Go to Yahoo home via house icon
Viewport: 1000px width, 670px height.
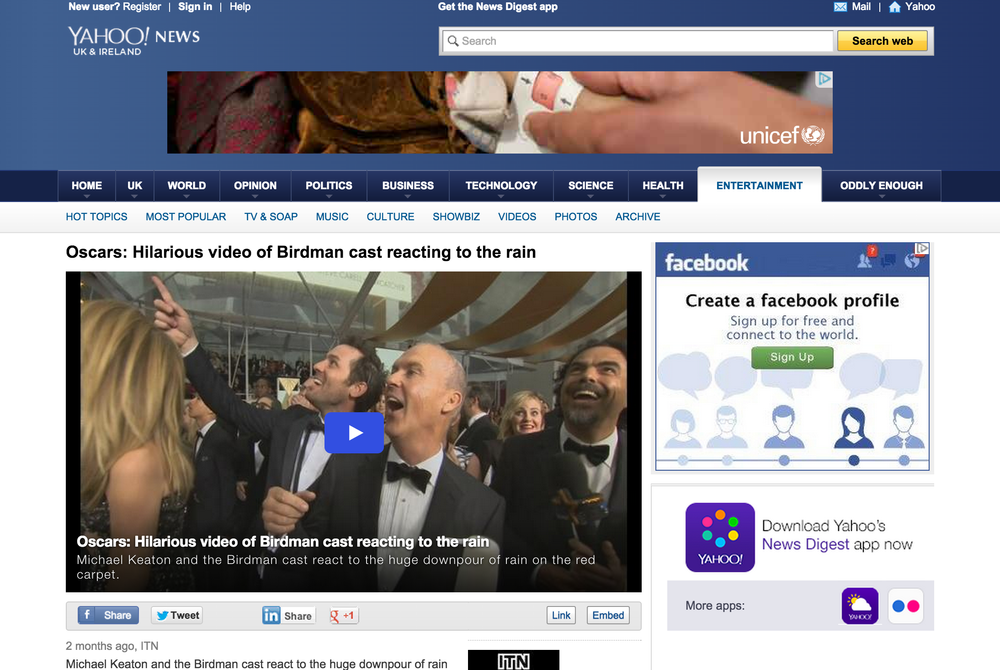click(895, 7)
